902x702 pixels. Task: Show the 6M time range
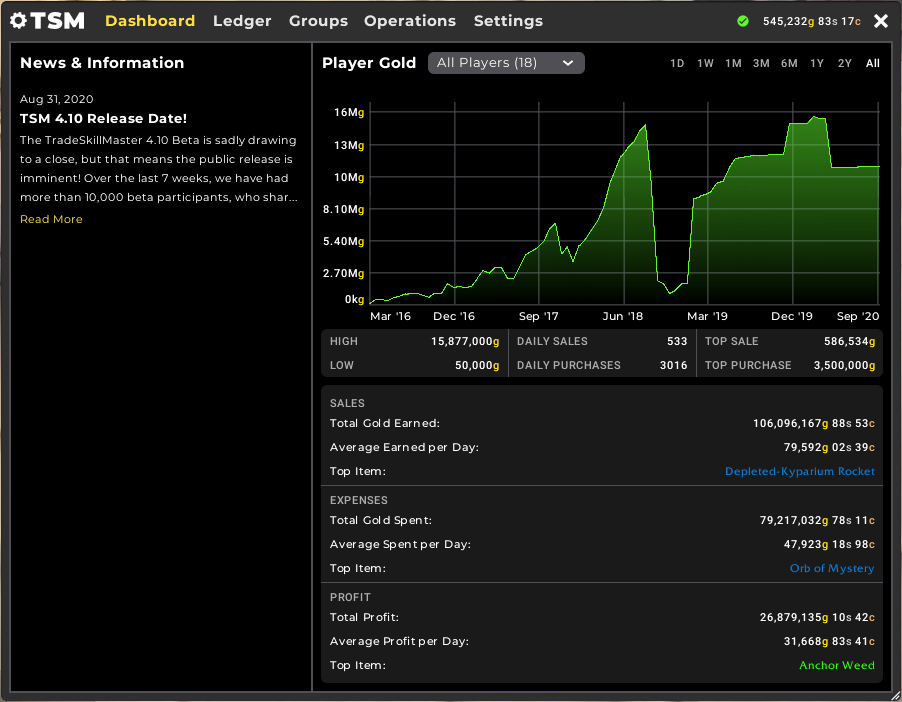[x=789, y=64]
